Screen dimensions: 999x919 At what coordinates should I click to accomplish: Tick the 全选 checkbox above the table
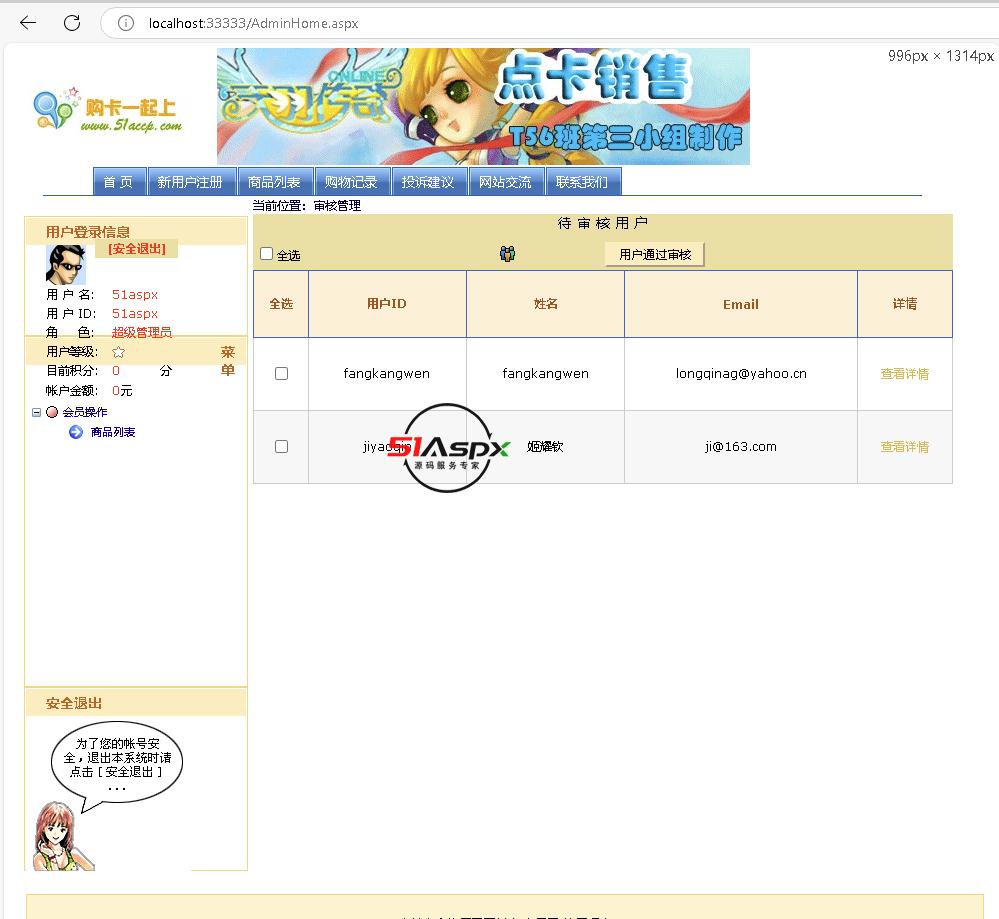pos(266,254)
